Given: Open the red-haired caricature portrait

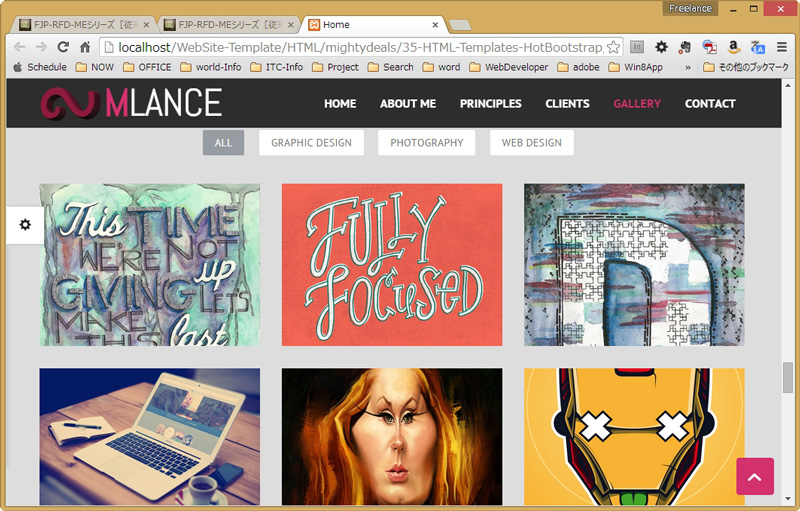Looking at the screenshot, I should click(392, 437).
